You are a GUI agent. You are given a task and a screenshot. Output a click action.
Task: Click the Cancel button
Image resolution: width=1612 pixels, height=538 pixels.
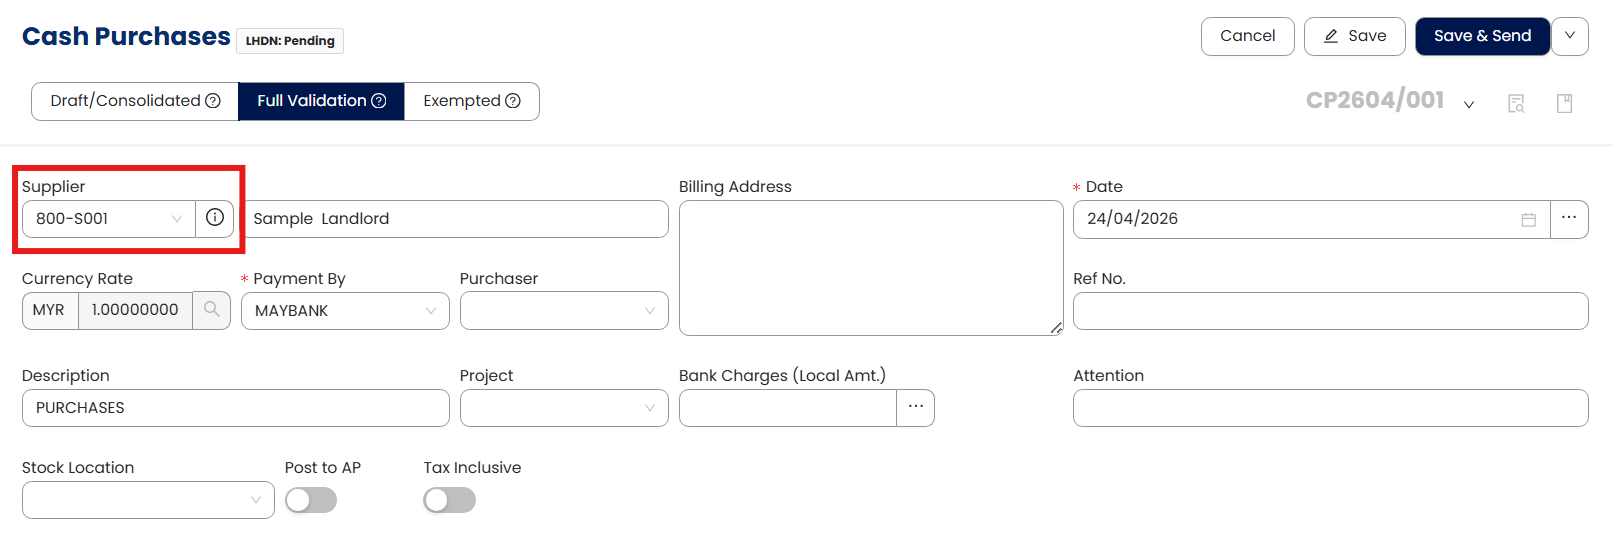[x=1247, y=36]
